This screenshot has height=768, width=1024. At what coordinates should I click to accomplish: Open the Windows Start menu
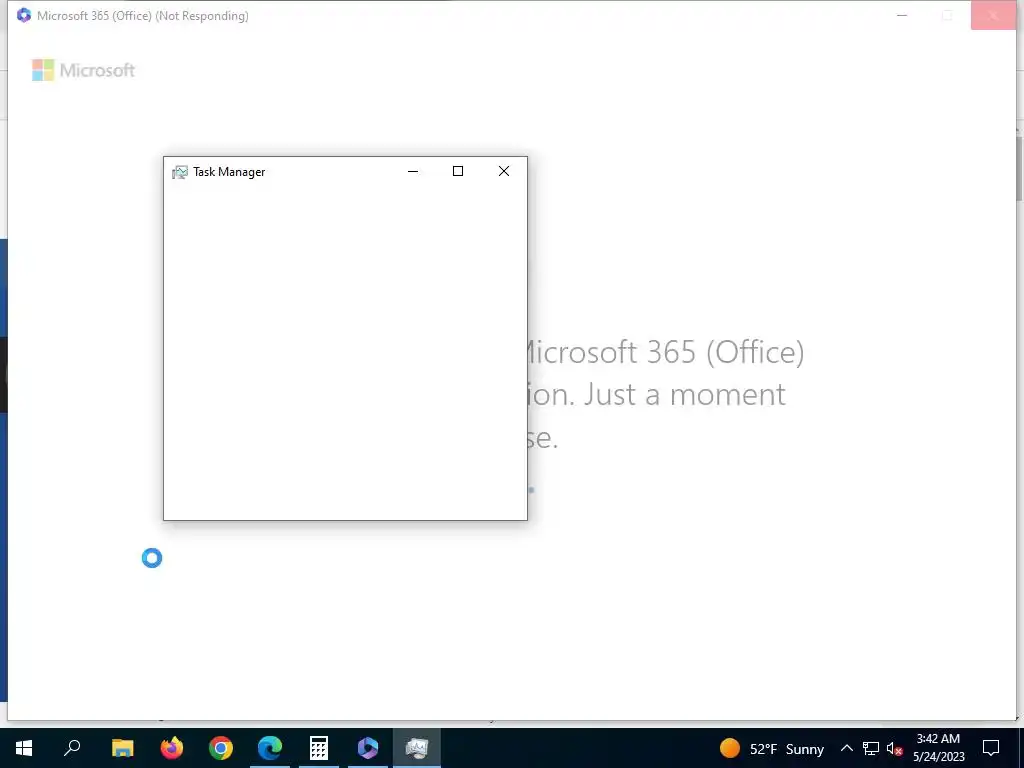click(24, 748)
